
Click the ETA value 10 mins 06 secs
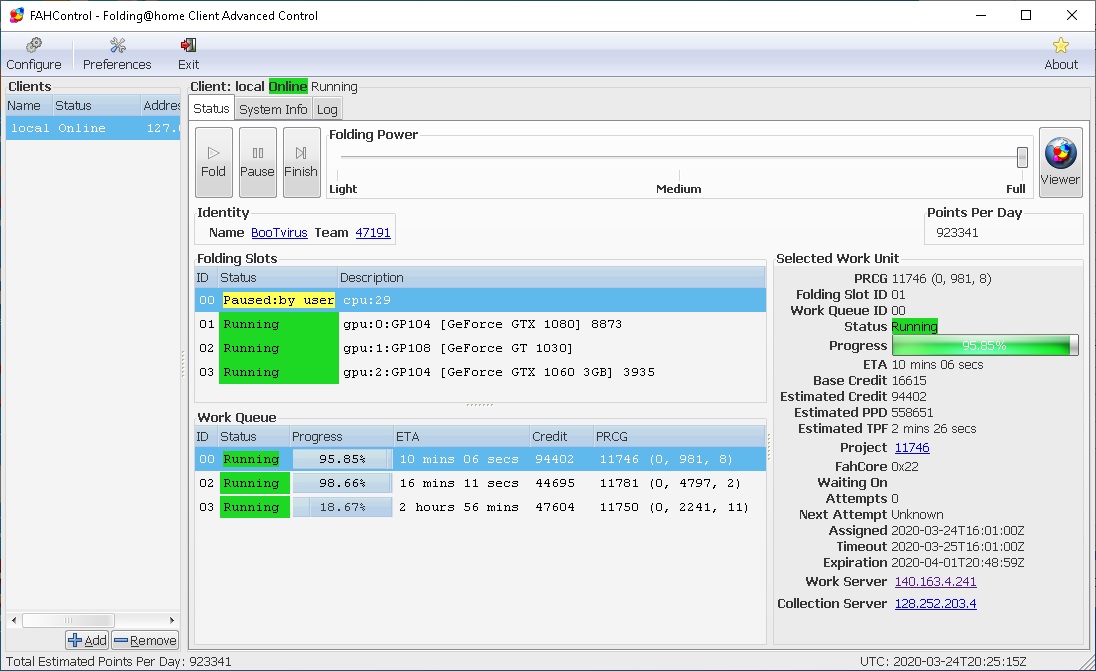coord(937,364)
